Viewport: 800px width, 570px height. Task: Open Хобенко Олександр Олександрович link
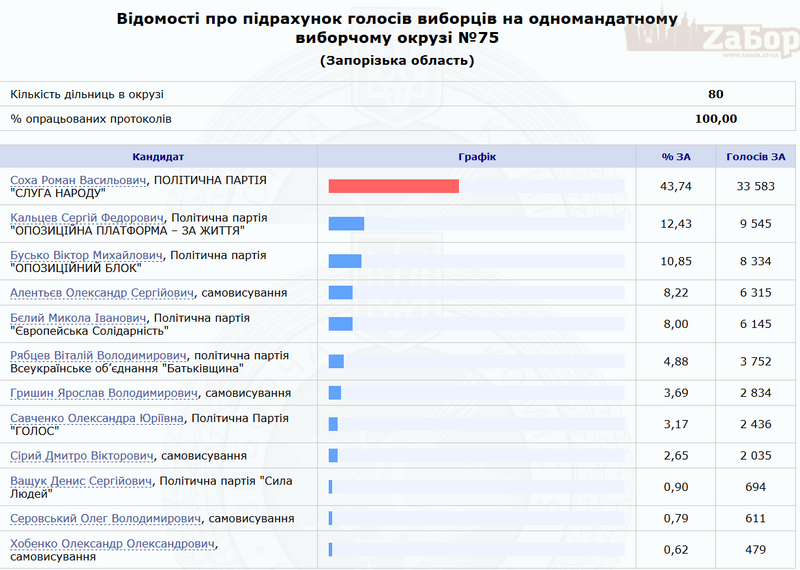[x=112, y=544]
